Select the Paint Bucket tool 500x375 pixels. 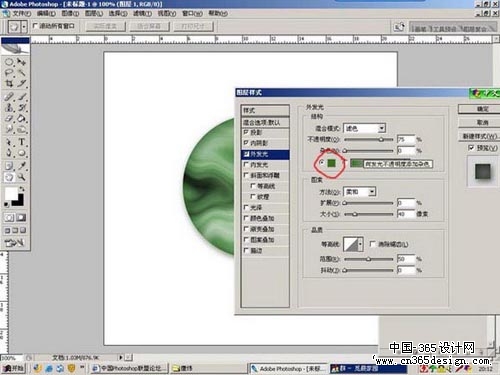tap(22, 118)
